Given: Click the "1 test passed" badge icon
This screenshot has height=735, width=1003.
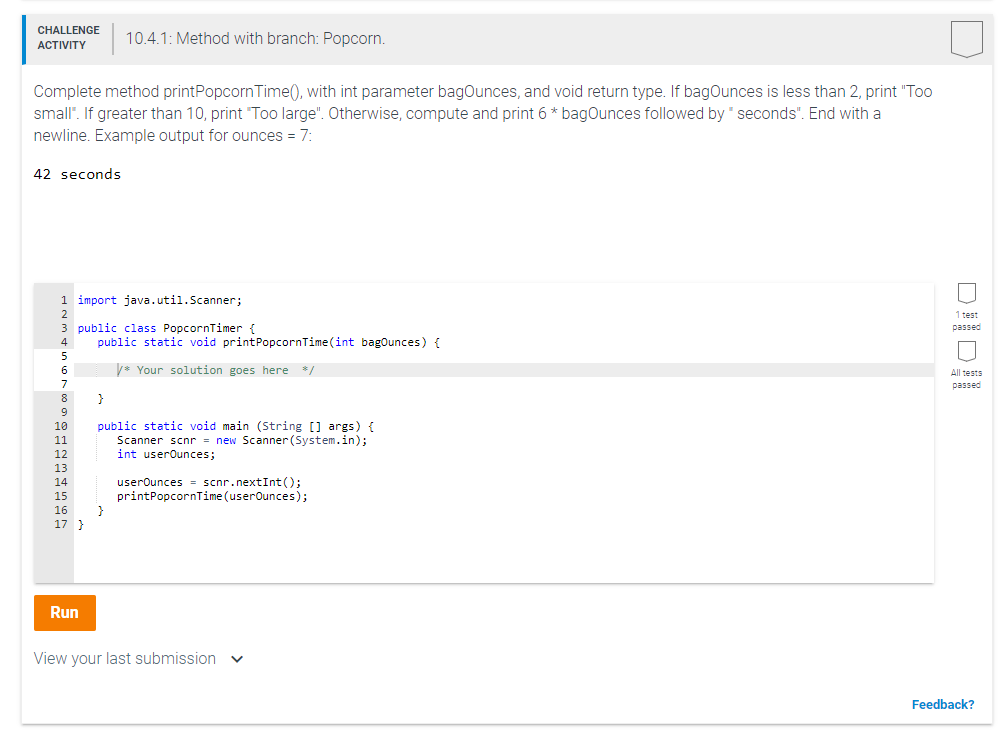Looking at the screenshot, I should coord(965,293).
